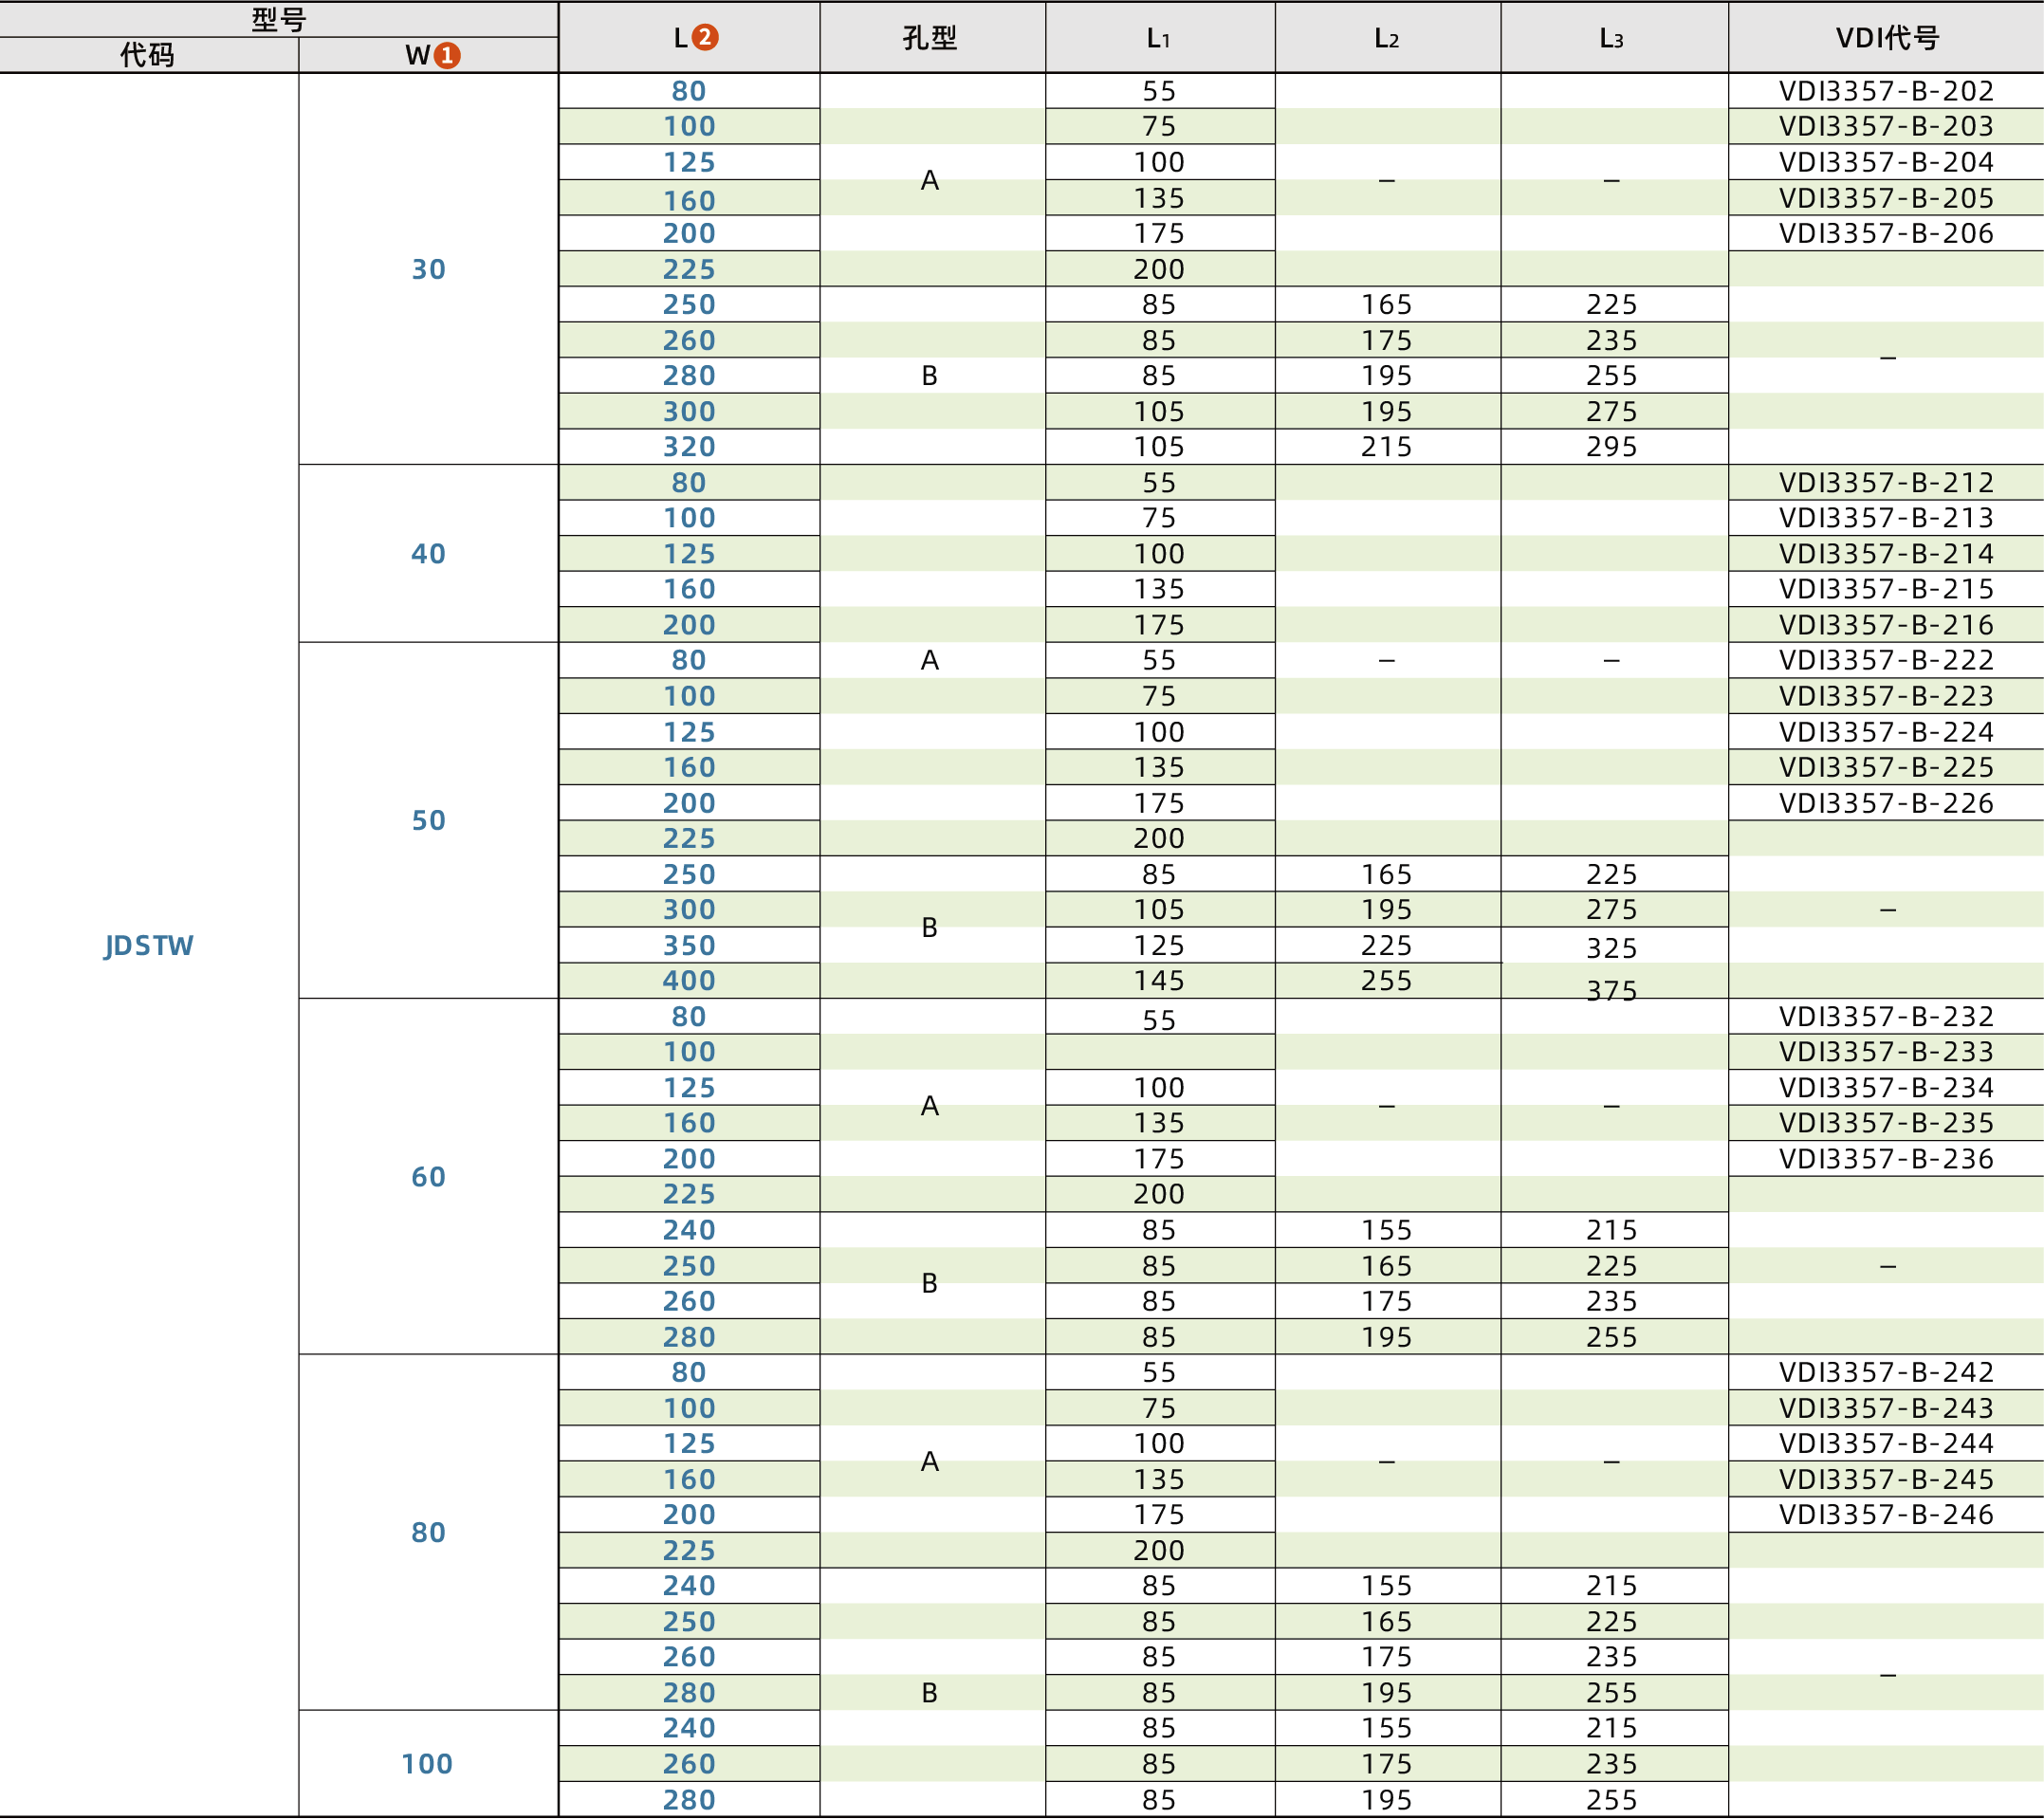Select the JDSTW code cell

click(x=149, y=945)
